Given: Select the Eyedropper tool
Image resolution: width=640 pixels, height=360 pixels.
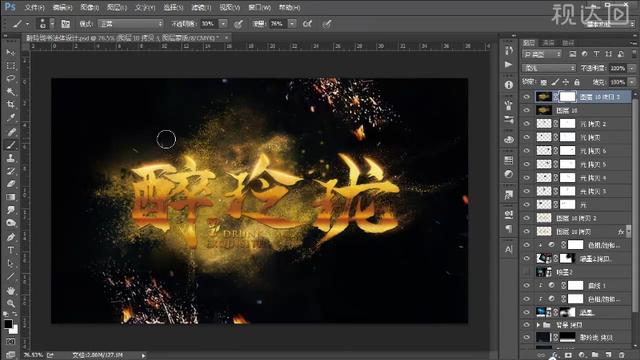Looking at the screenshot, I should (11, 118).
